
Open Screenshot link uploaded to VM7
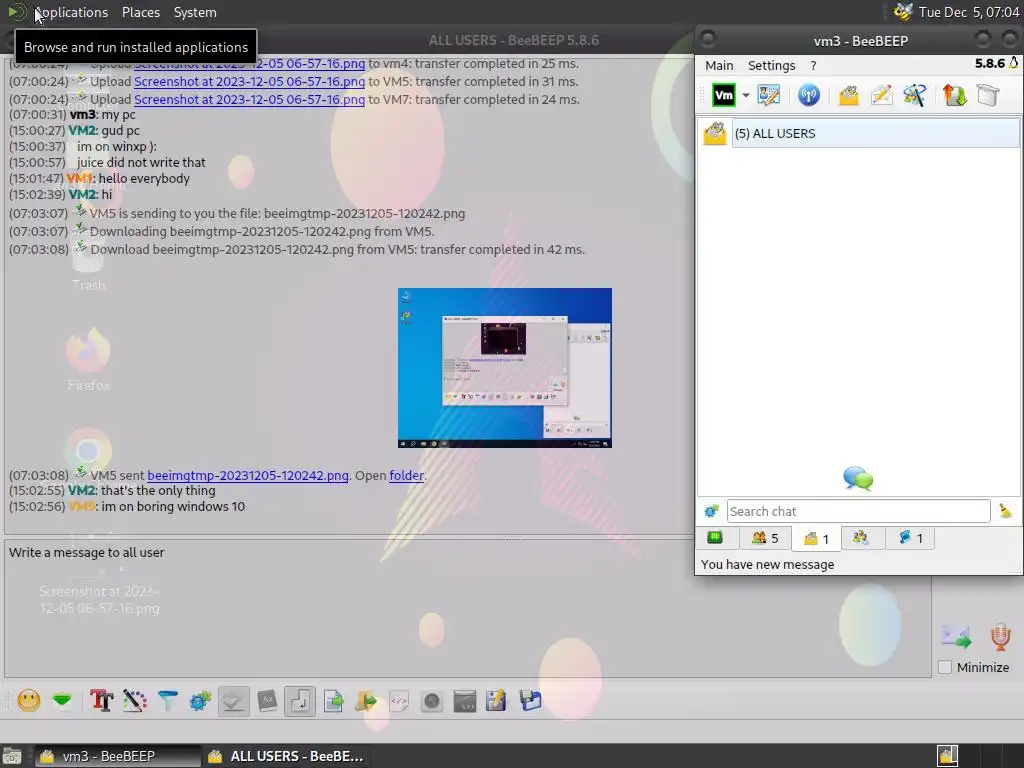[249, 99]
